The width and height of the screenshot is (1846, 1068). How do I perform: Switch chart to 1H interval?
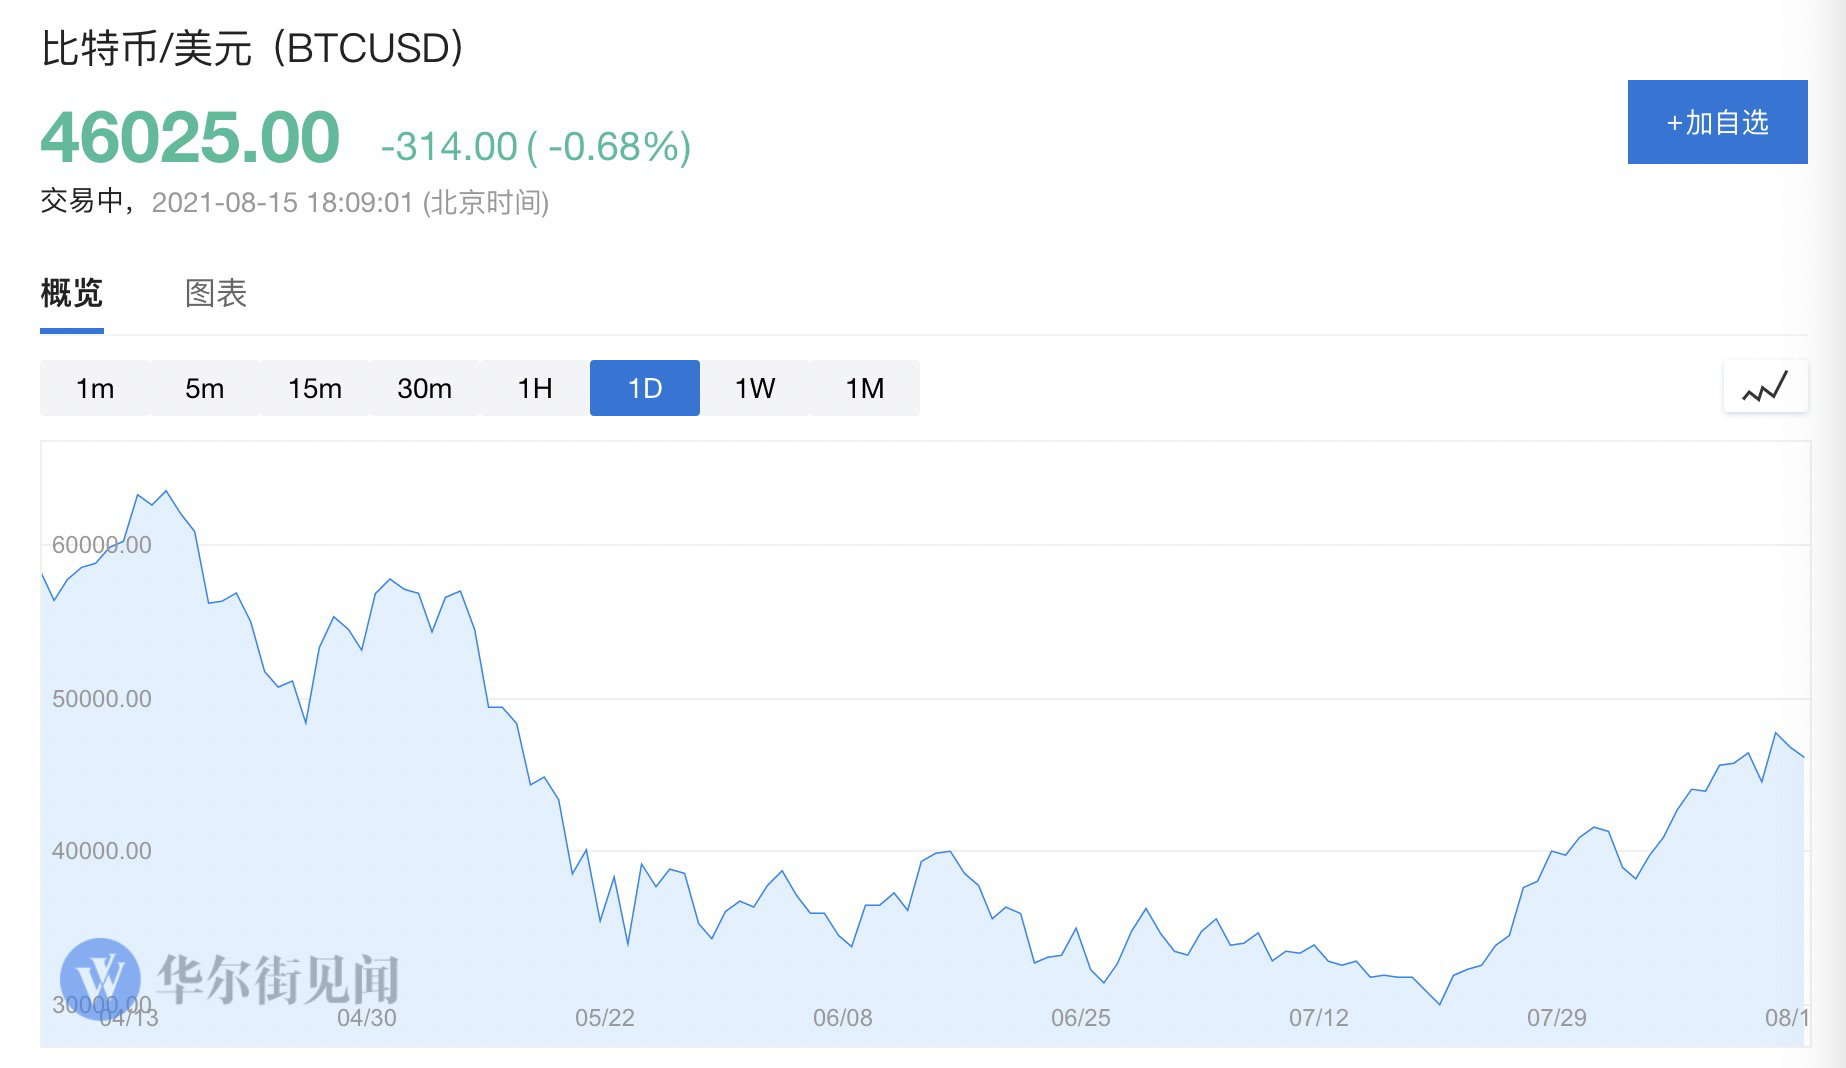(x=535, y=388)
